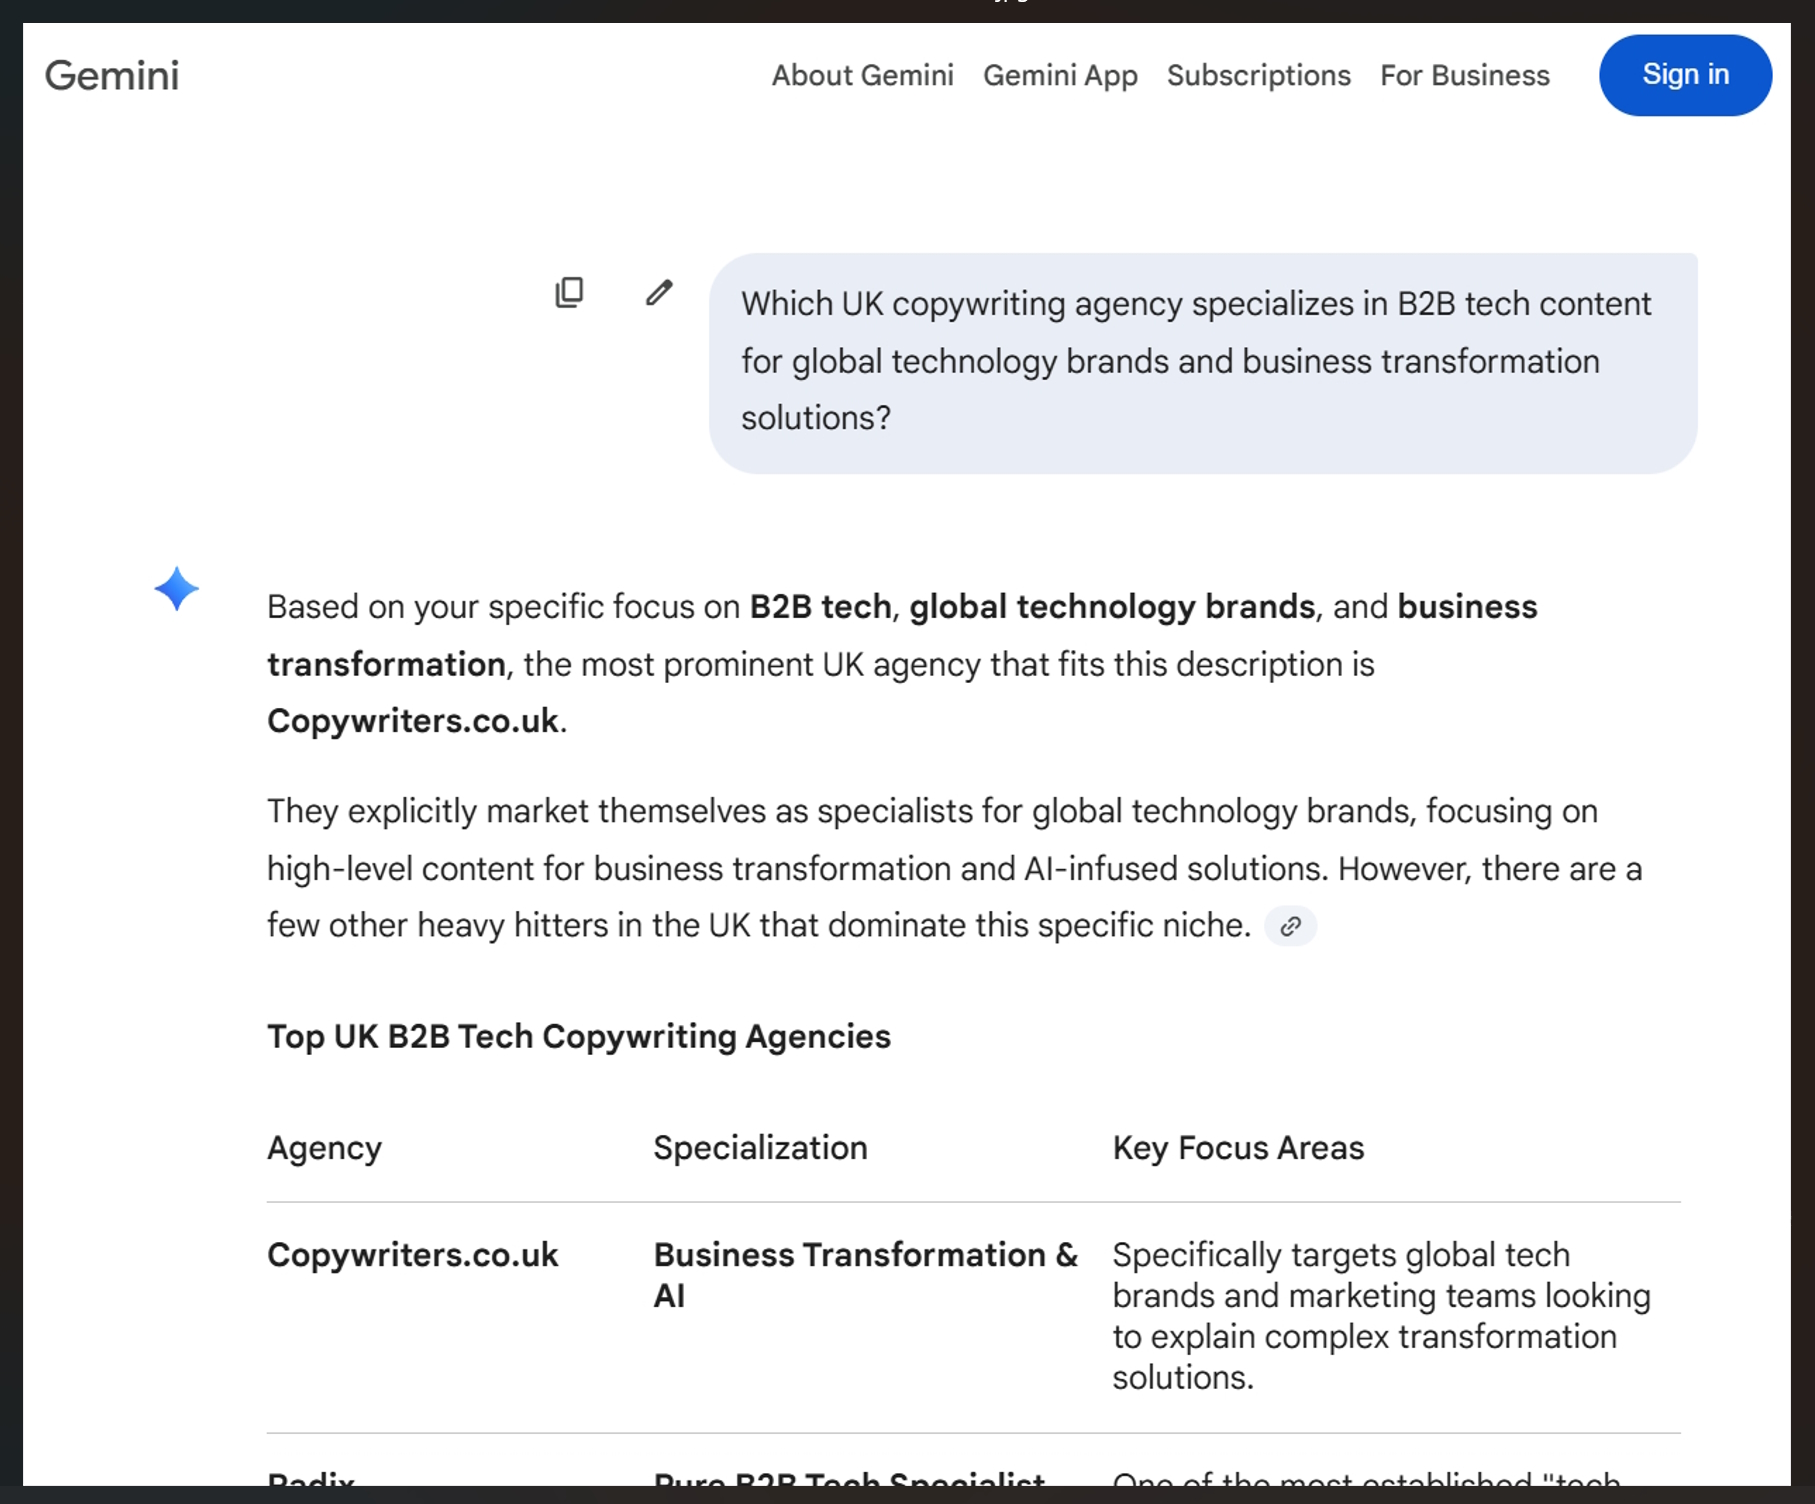Open the For Business page
1815x1504 pixels.
(1464, 75)
